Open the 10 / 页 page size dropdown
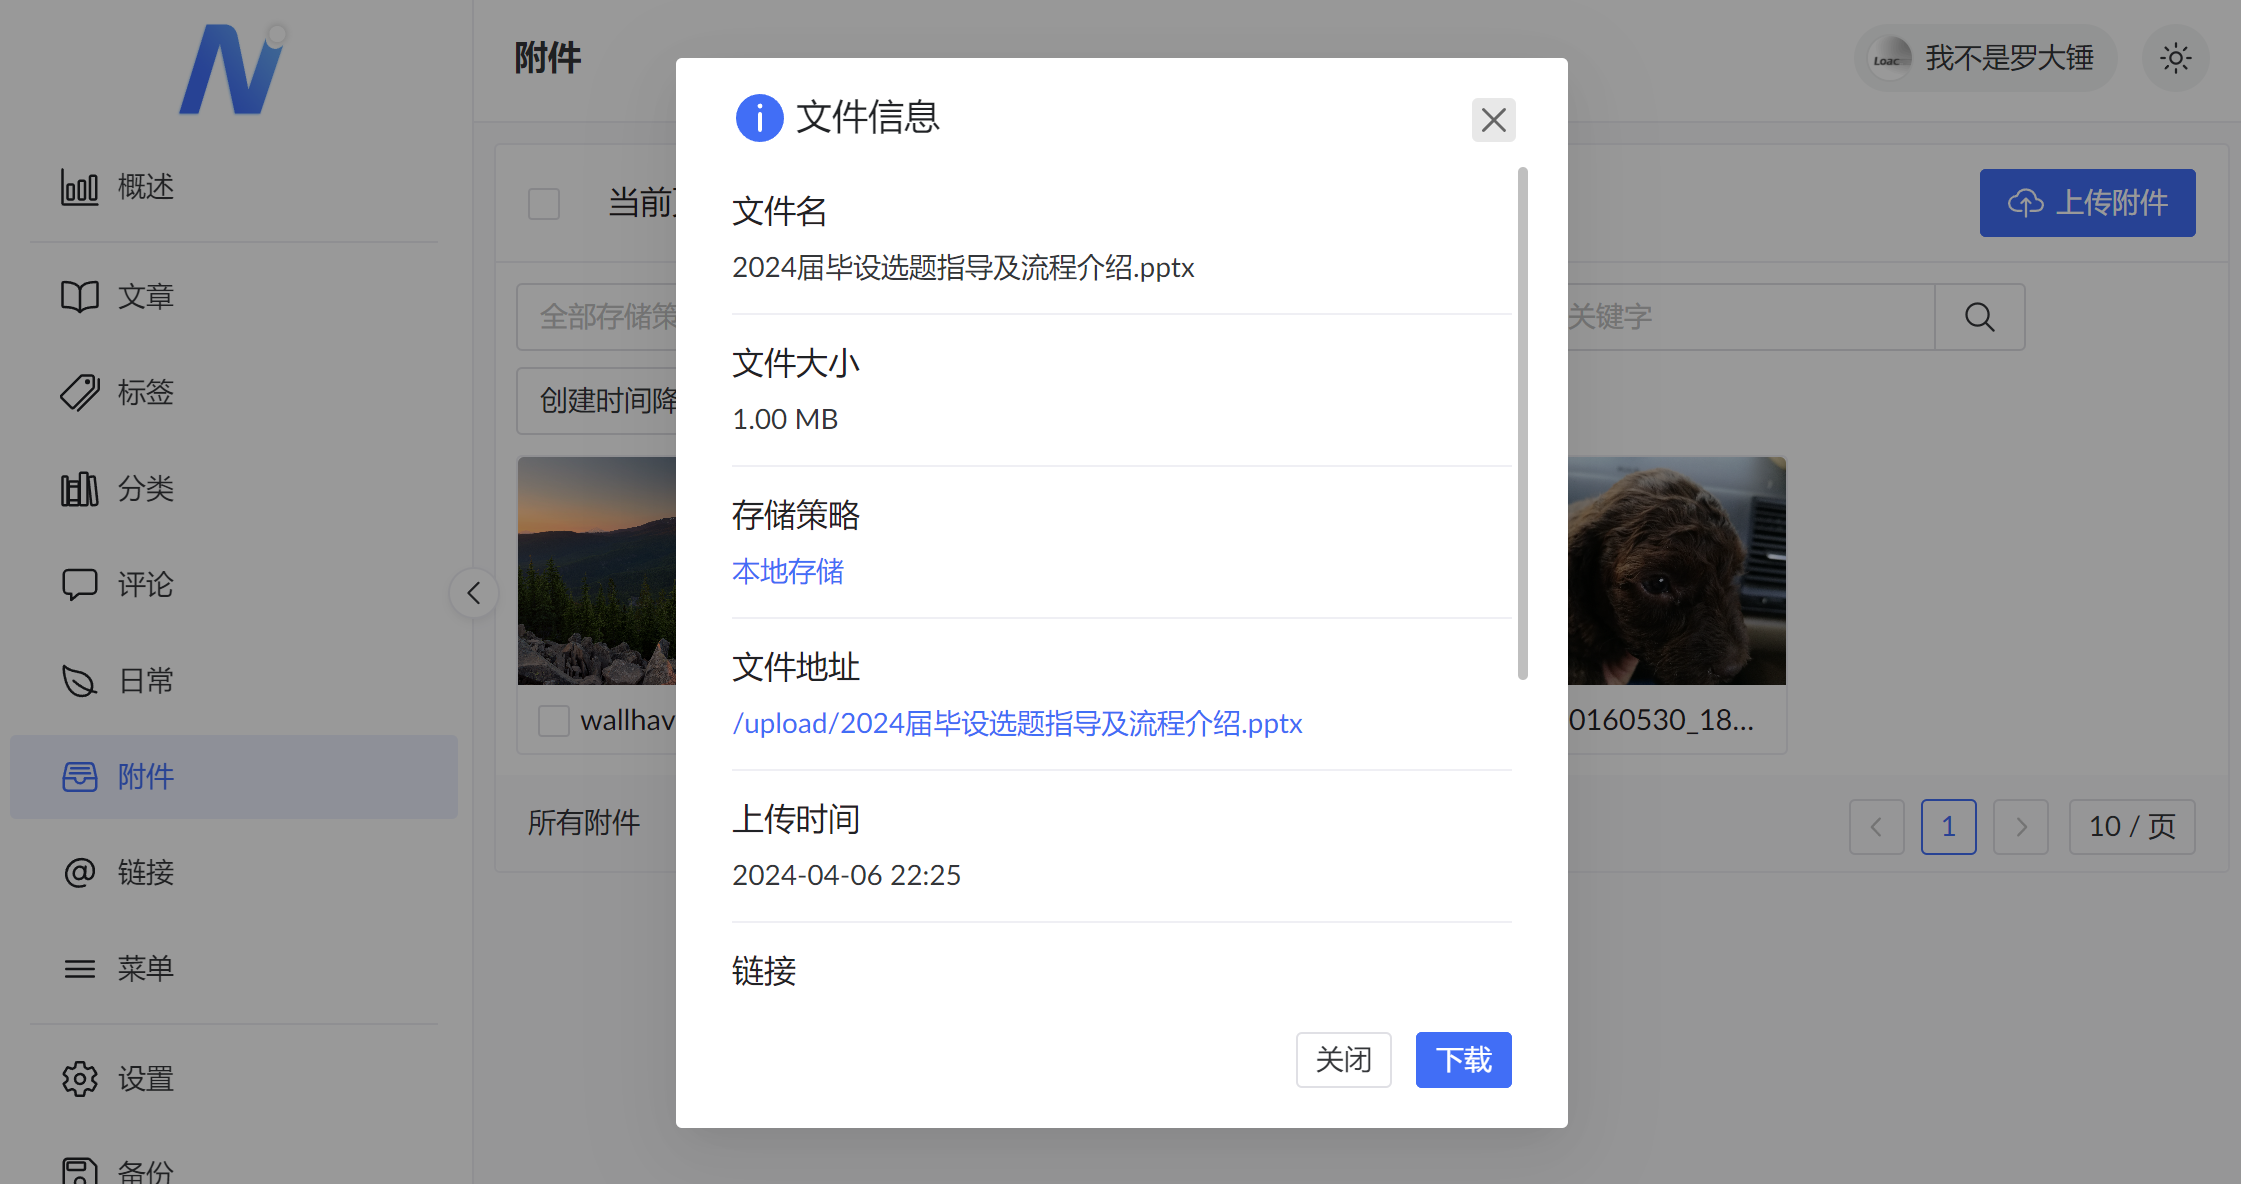The height and width of the screenshot is (1184, 2241). pyautogui.click(x=2131, y=827)
